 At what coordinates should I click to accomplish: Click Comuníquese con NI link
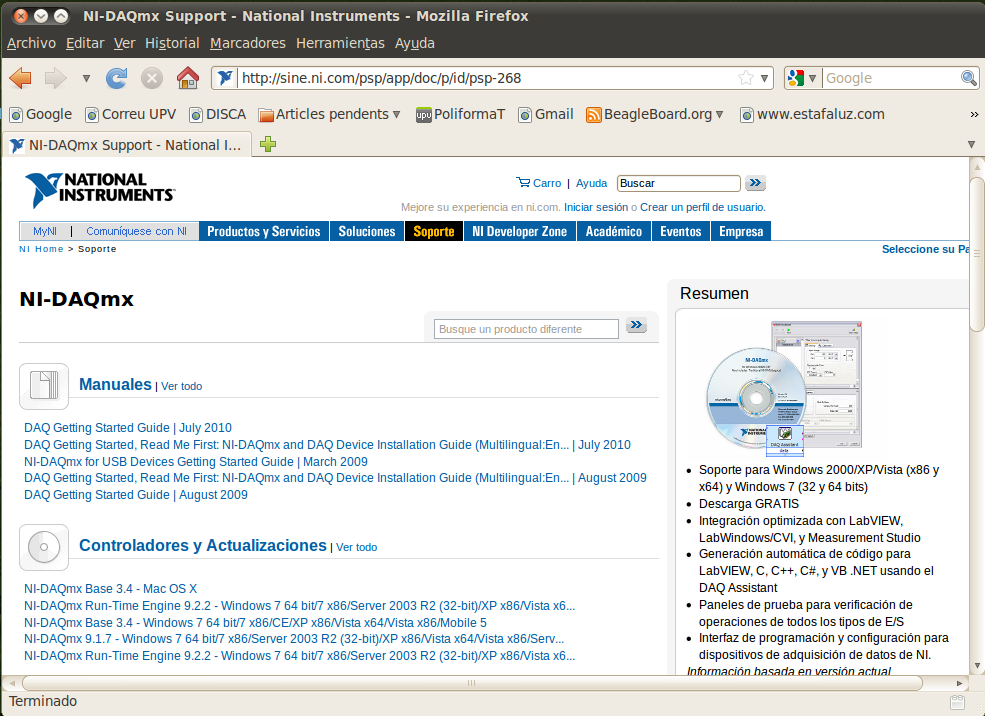136,231
